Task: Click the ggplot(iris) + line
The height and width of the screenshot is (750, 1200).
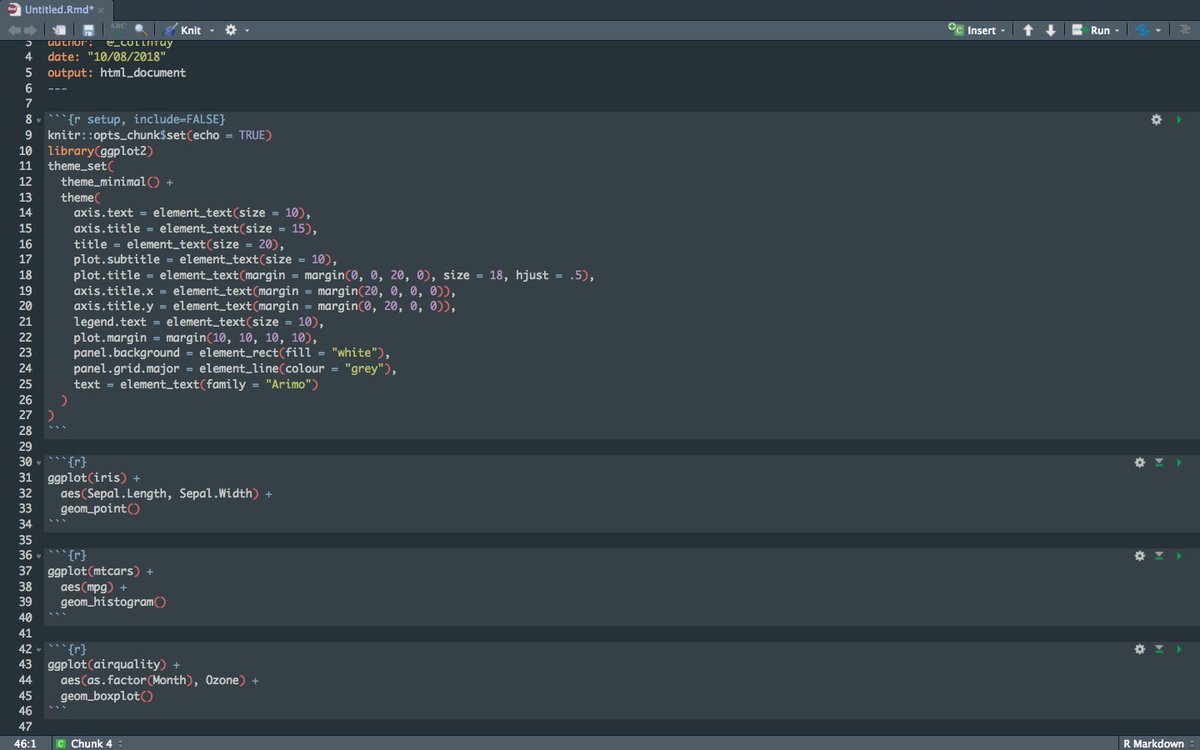Action: click(x=94, y=478)
